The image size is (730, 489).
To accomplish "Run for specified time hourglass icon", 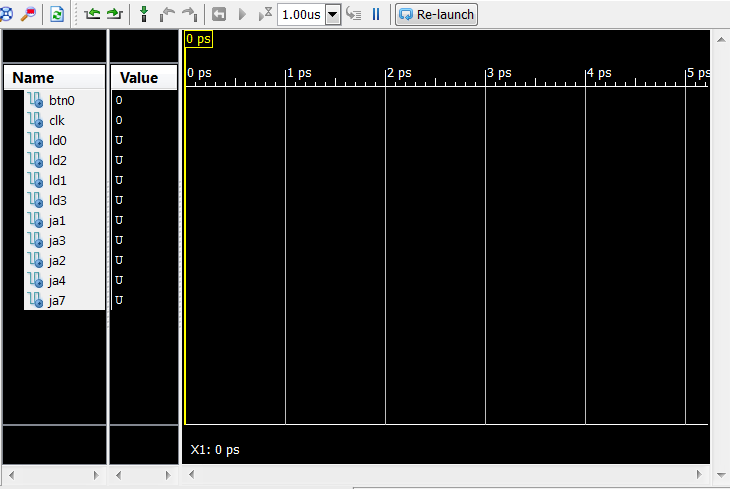I will (x=265, y=14).
